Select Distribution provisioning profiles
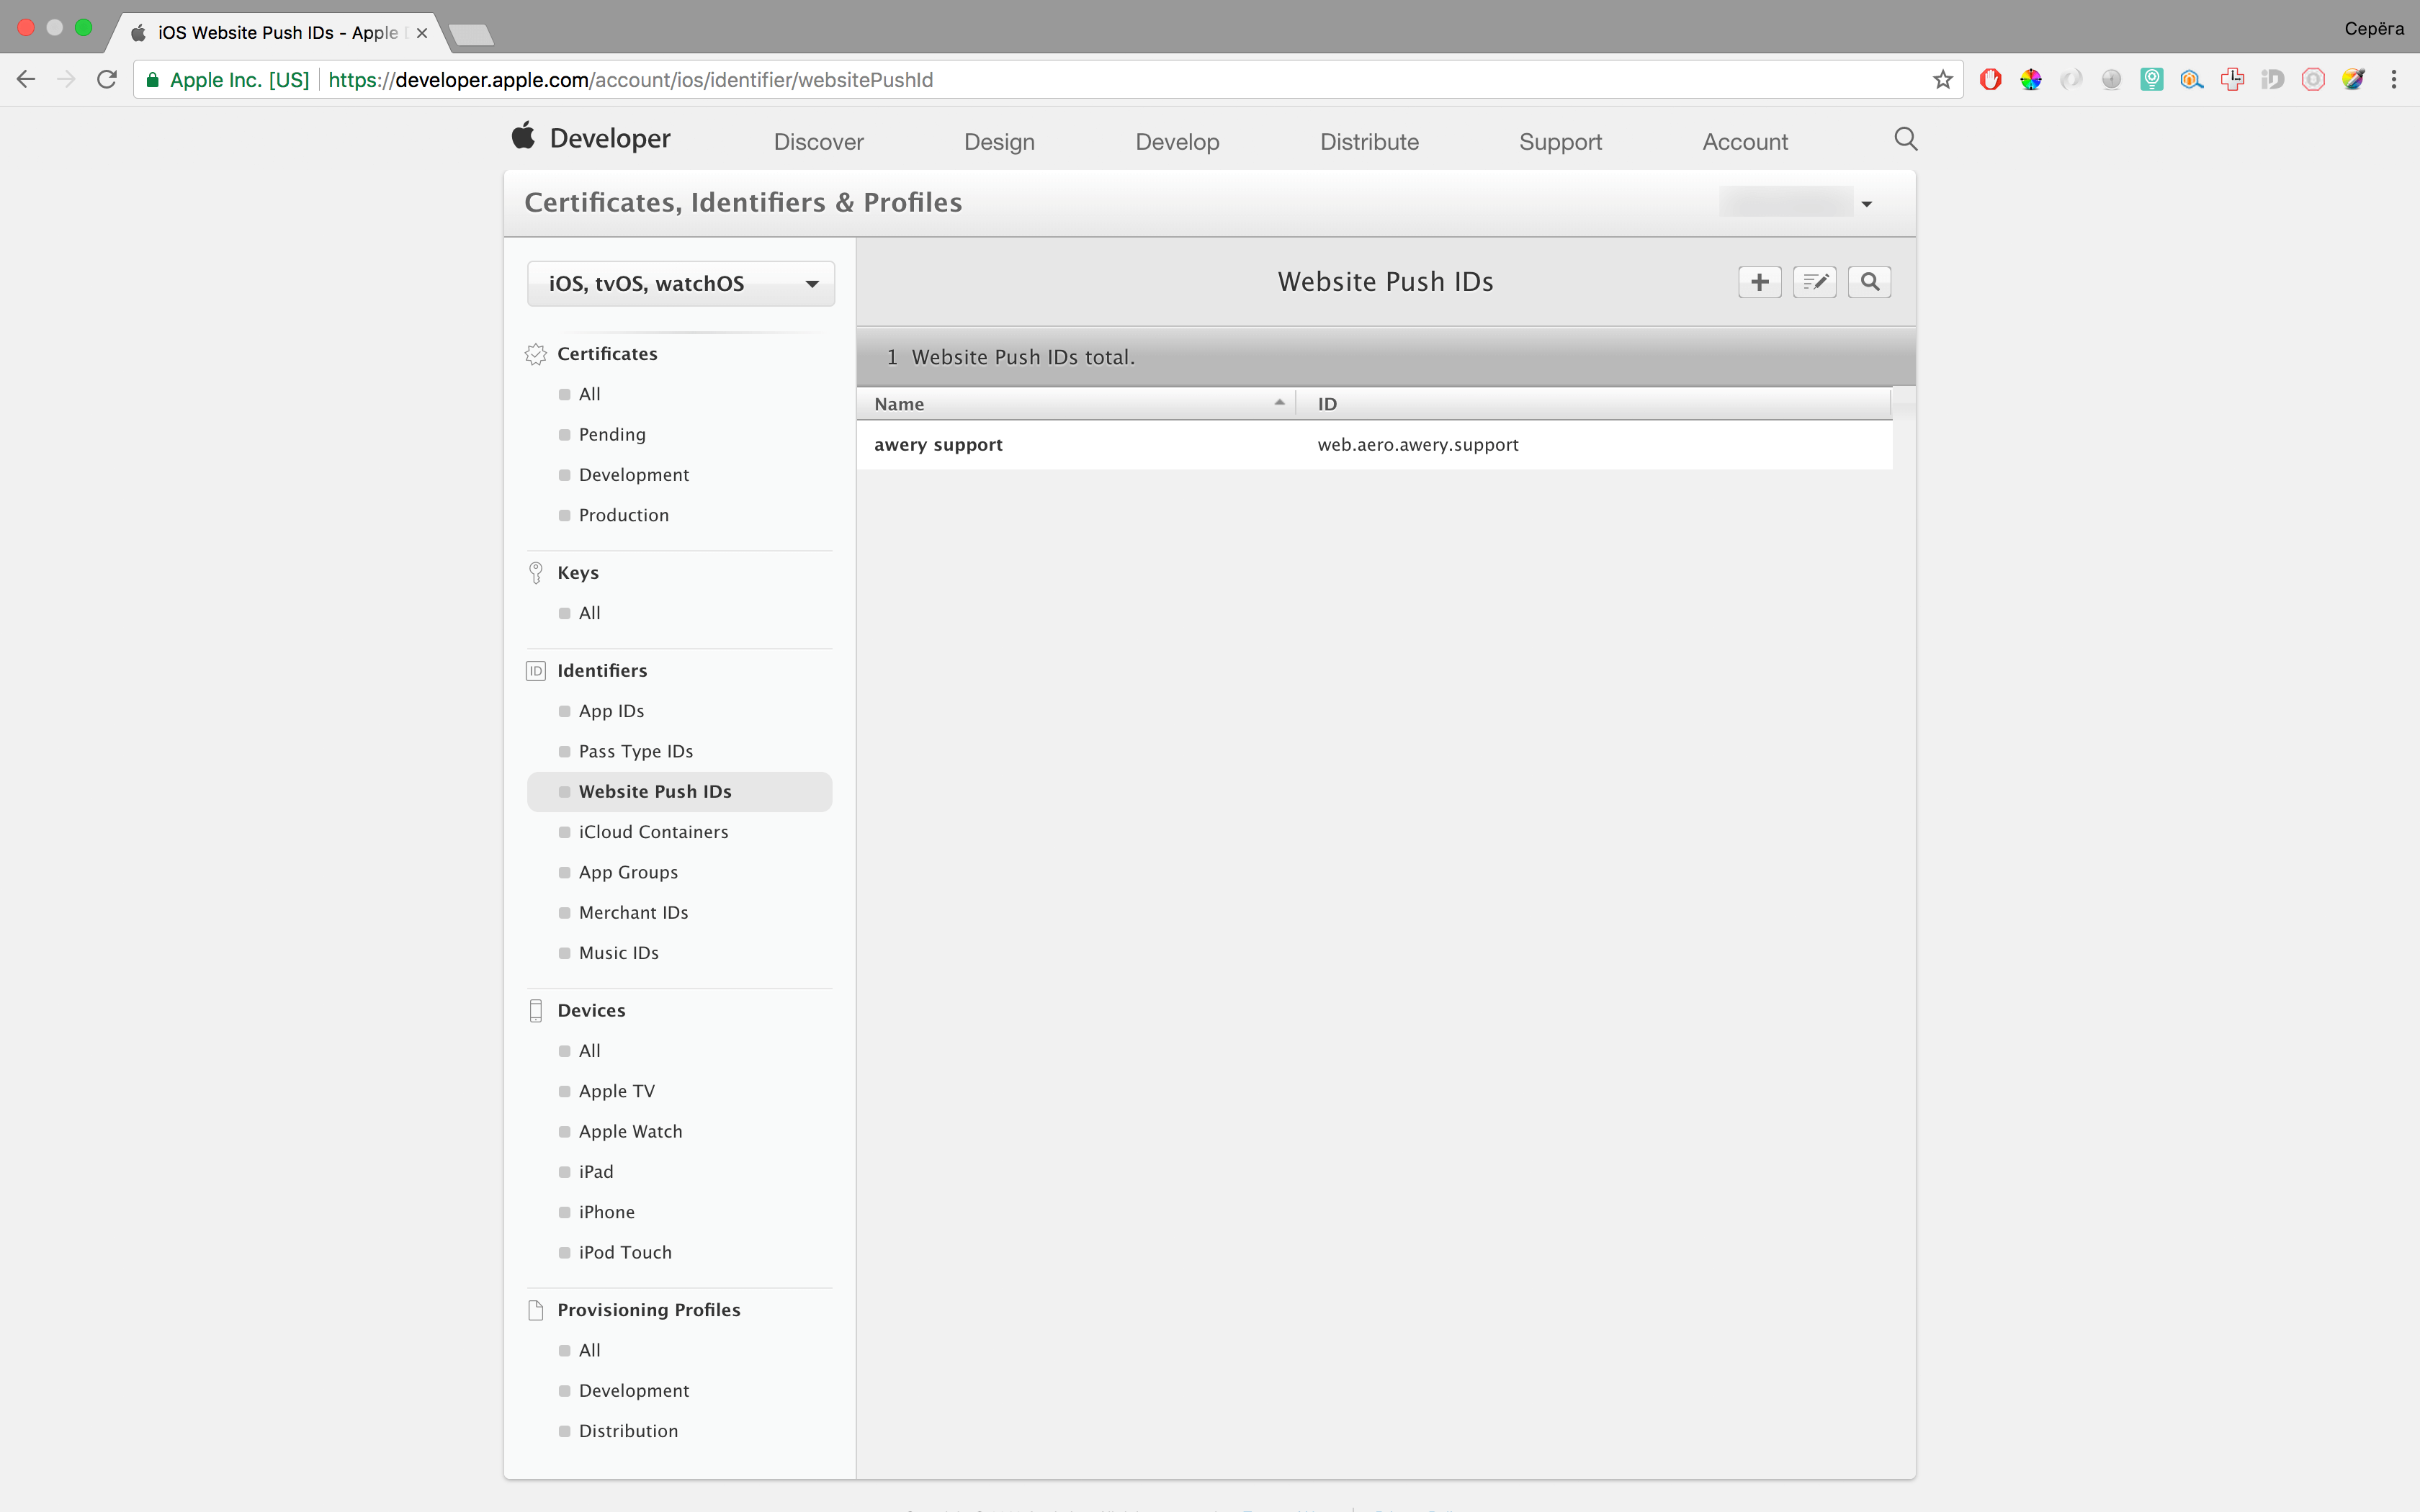Screen dimensions: 2420x1512 (628, 1431)
